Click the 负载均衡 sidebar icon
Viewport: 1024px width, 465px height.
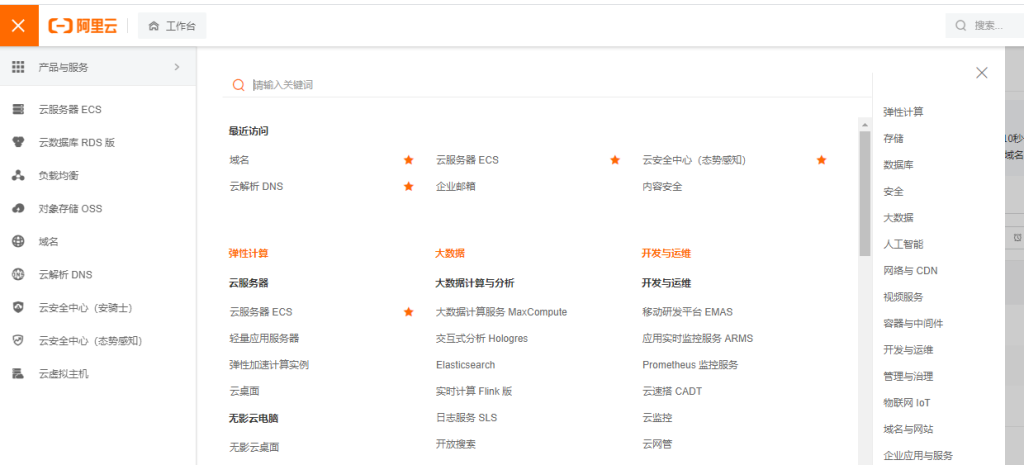coord(18,175)
